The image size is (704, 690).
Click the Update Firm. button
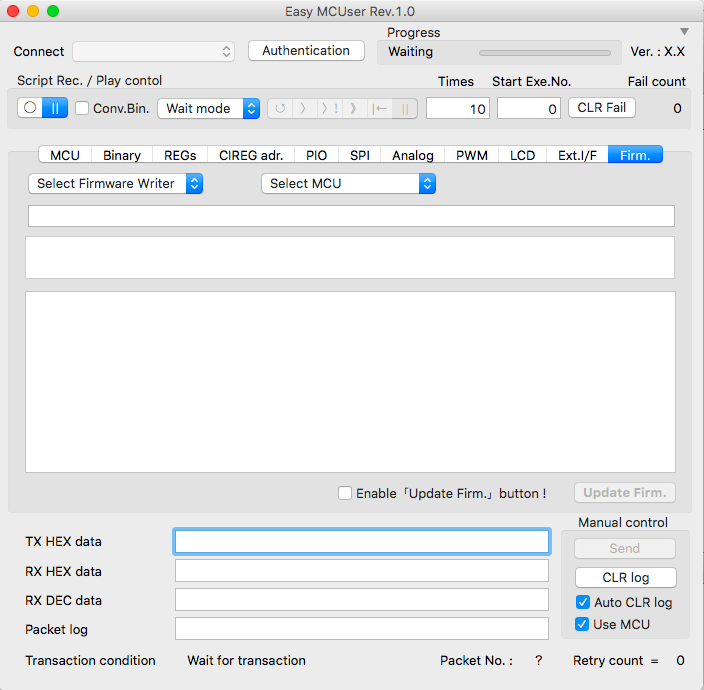coord(625,492)
